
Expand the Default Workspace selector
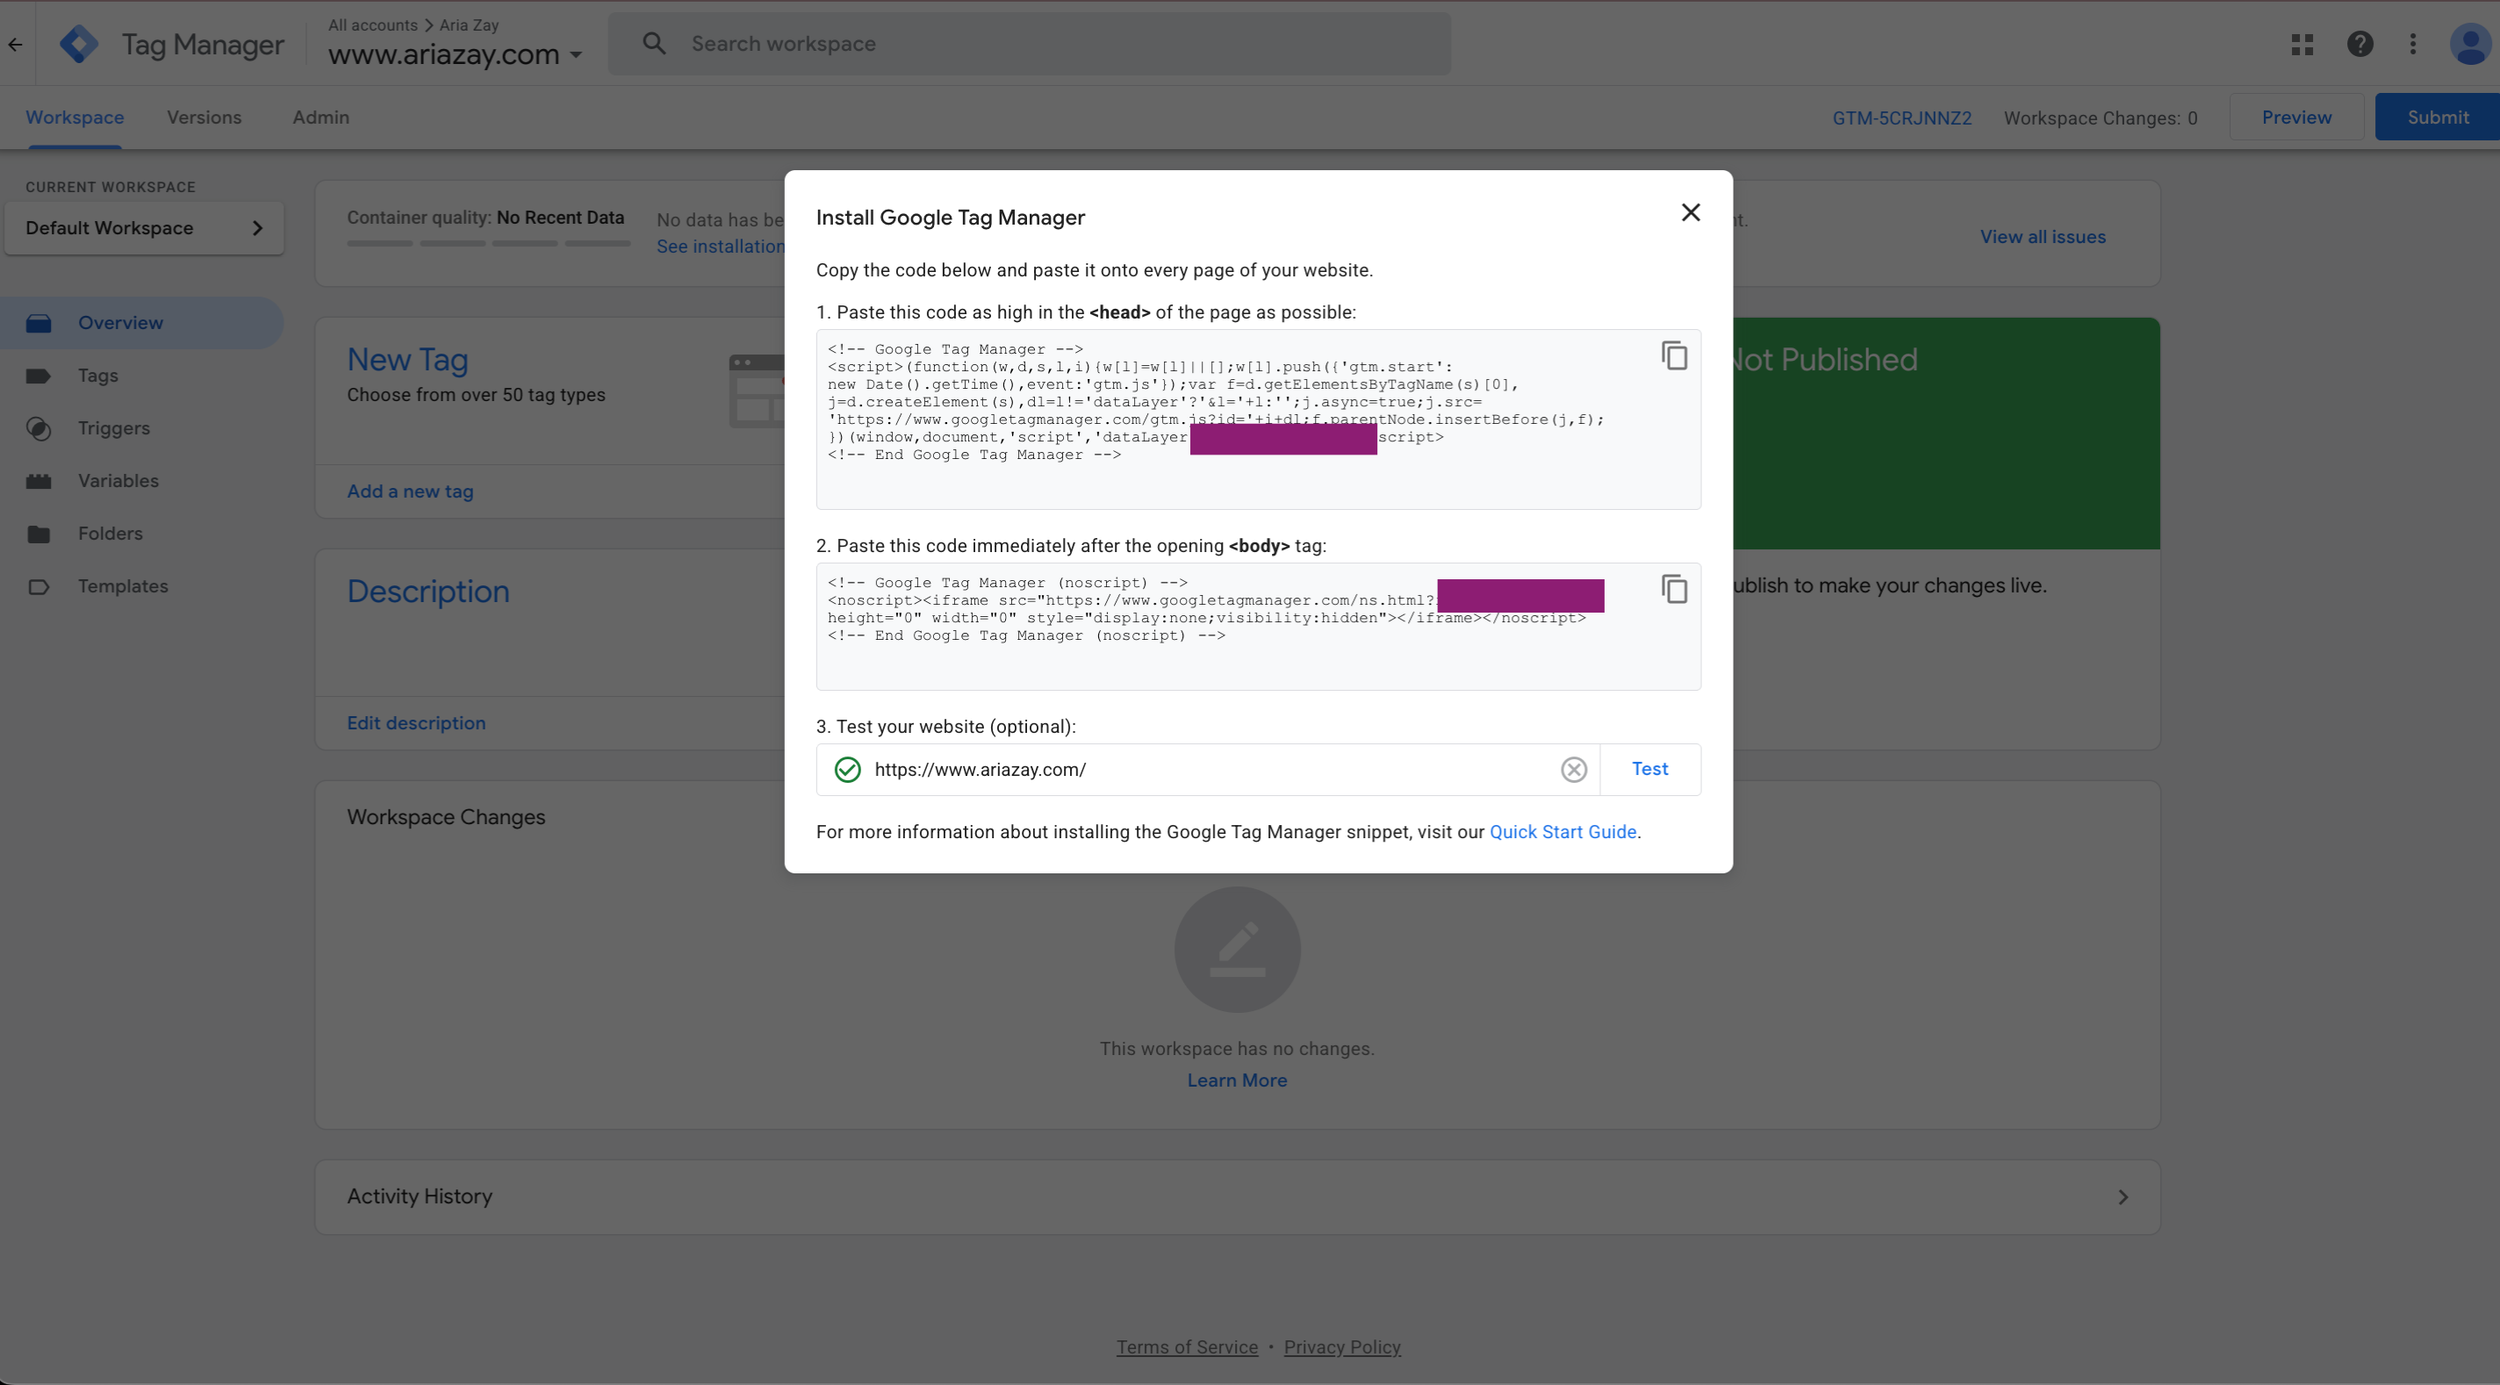click(144, 228)
